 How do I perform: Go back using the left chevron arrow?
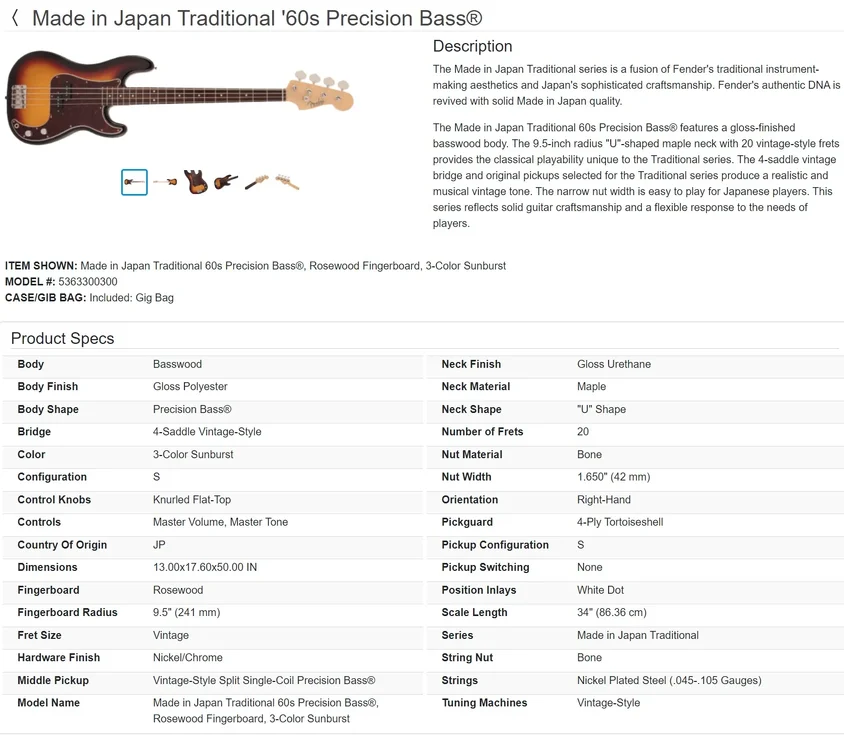(x=15, y=18)
